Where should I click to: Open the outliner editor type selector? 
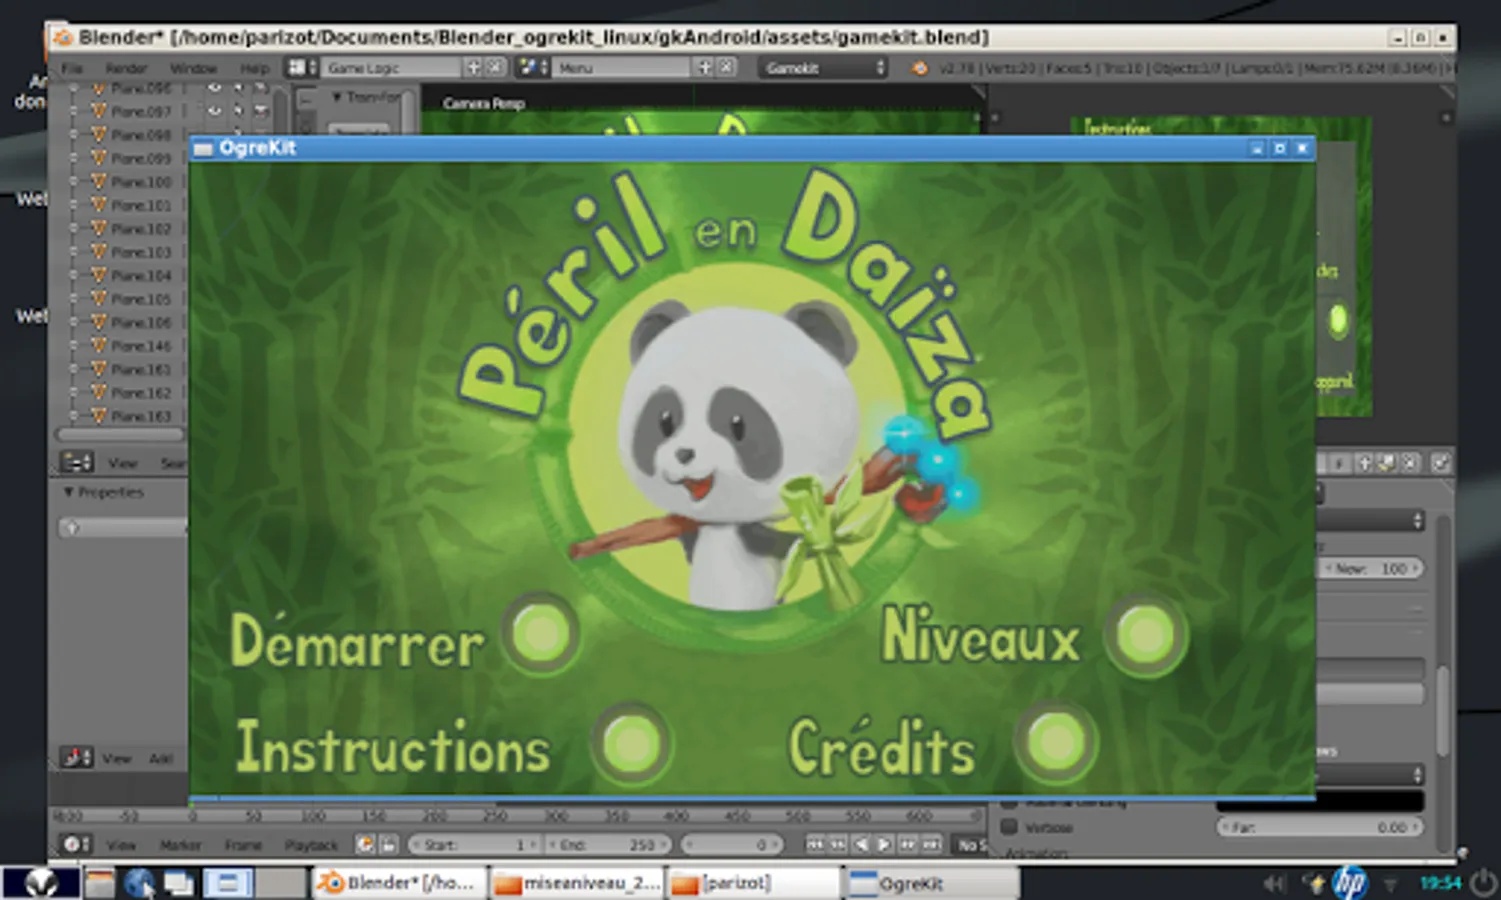point(77,462)
